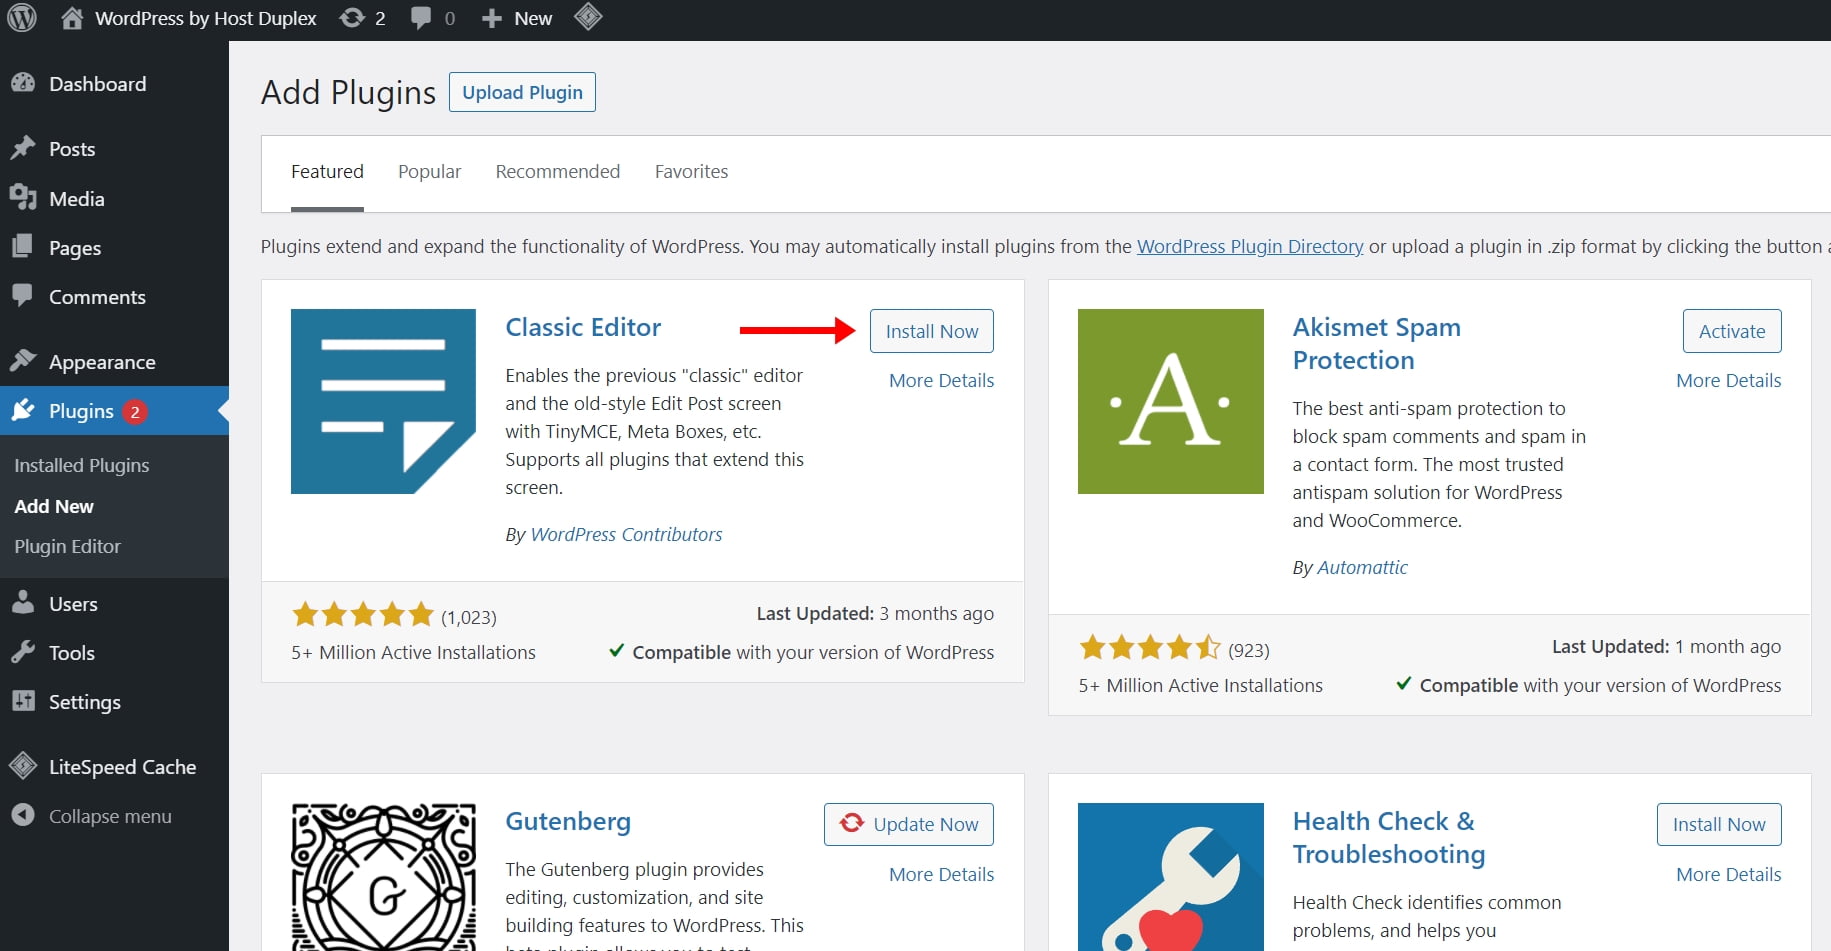Image resolution: width=1831 pixels, height=951 pixels.
Task: Select Add New in Plugins submenu
Action: coord(54,506)
